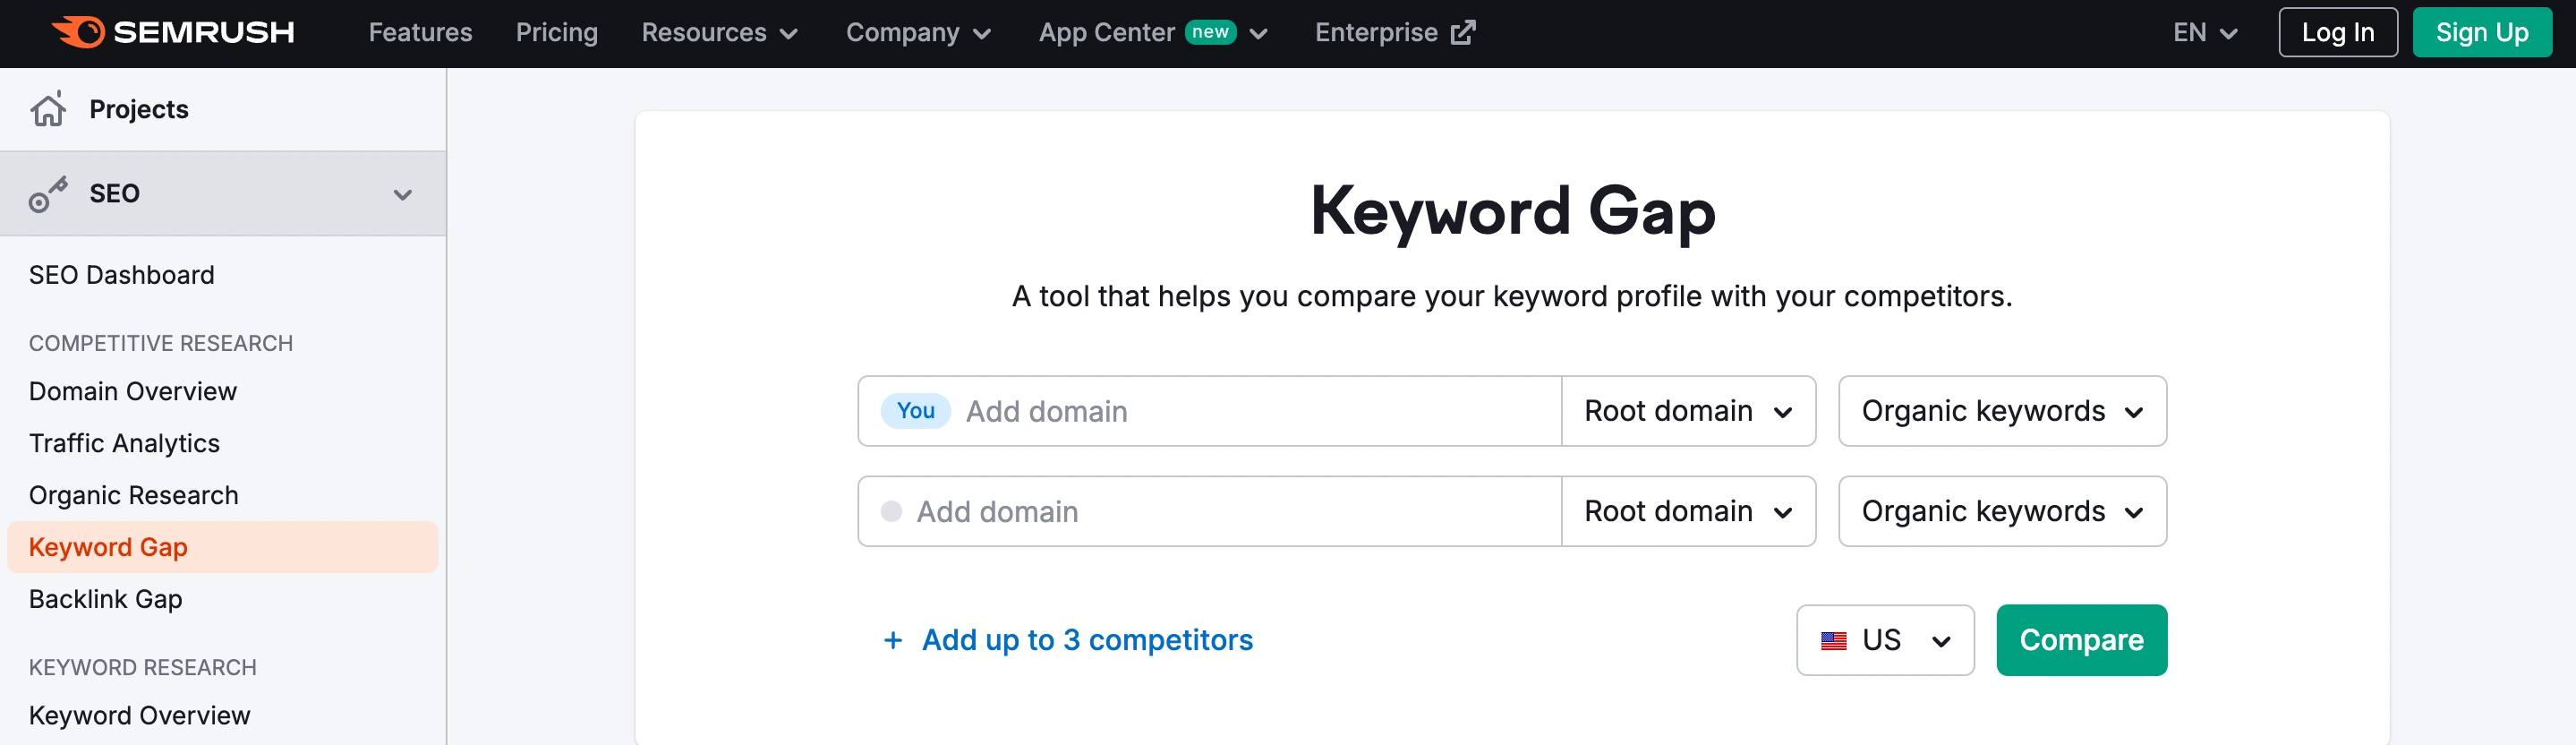Open first row Root domain dropdown

[1688, 411]
